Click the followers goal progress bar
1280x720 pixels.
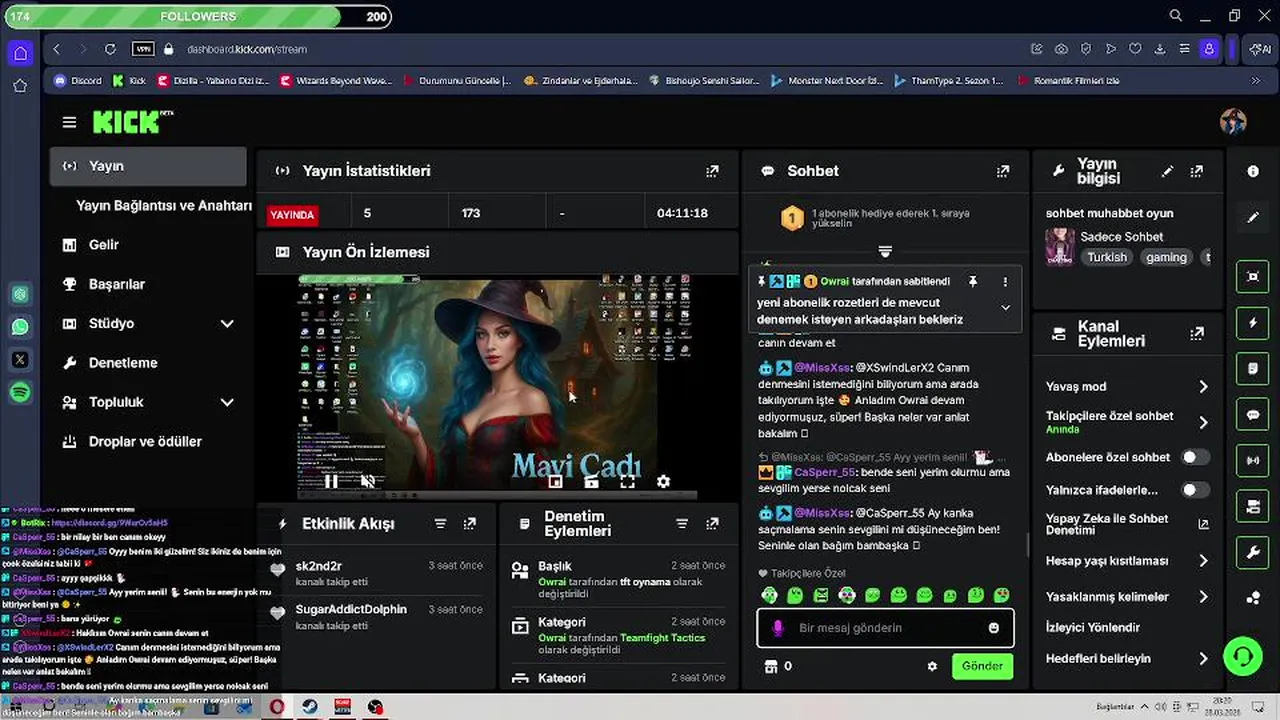coord(198,16)
